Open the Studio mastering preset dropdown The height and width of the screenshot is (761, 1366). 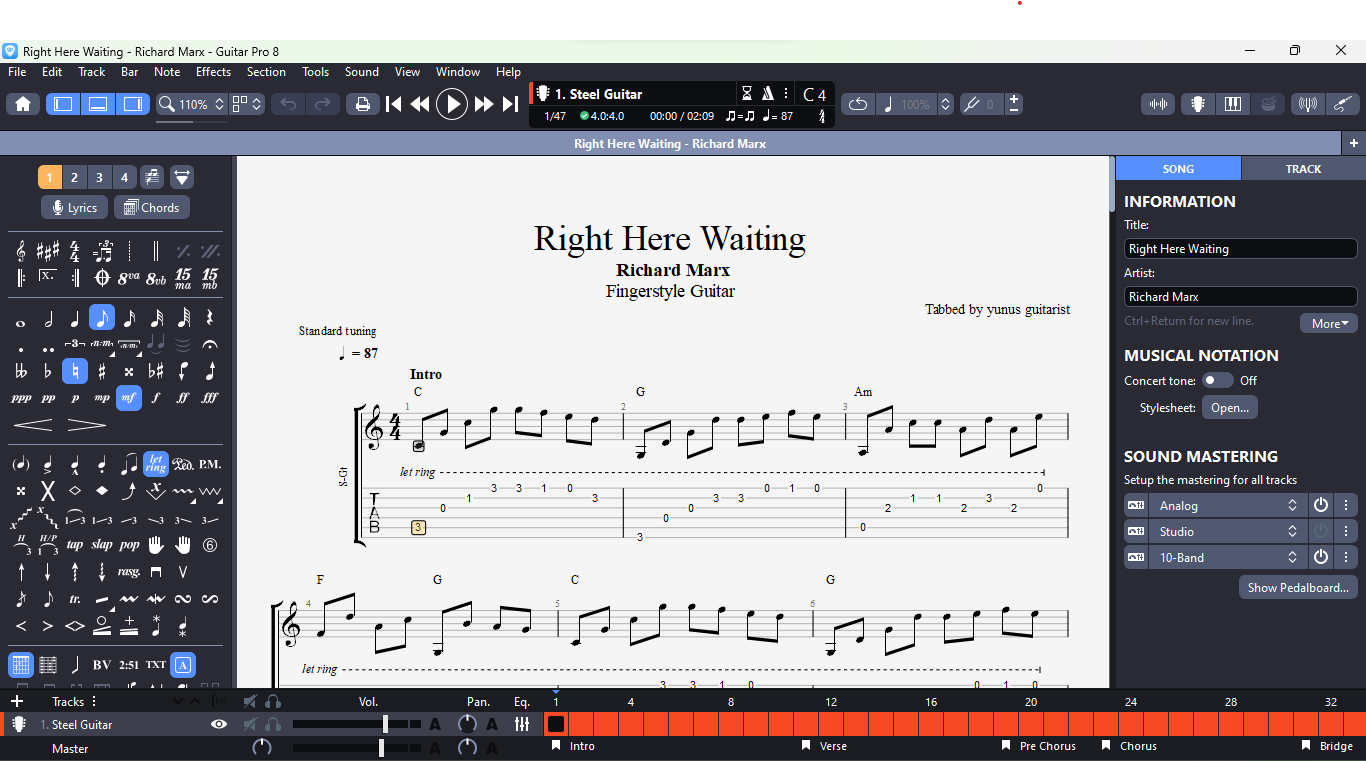pos(1228,531)
